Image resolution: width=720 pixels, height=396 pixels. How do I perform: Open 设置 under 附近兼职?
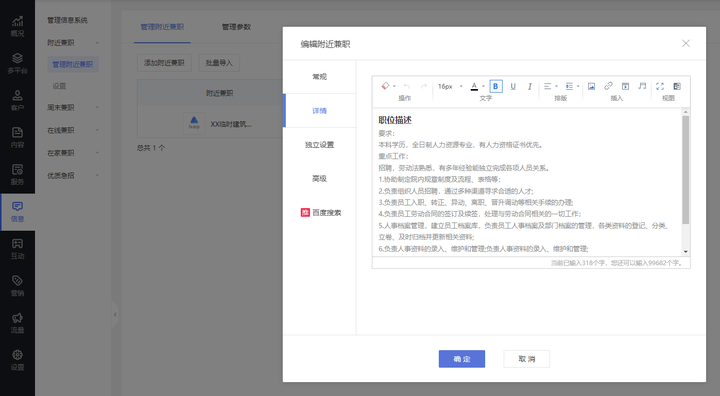point(59,86)
